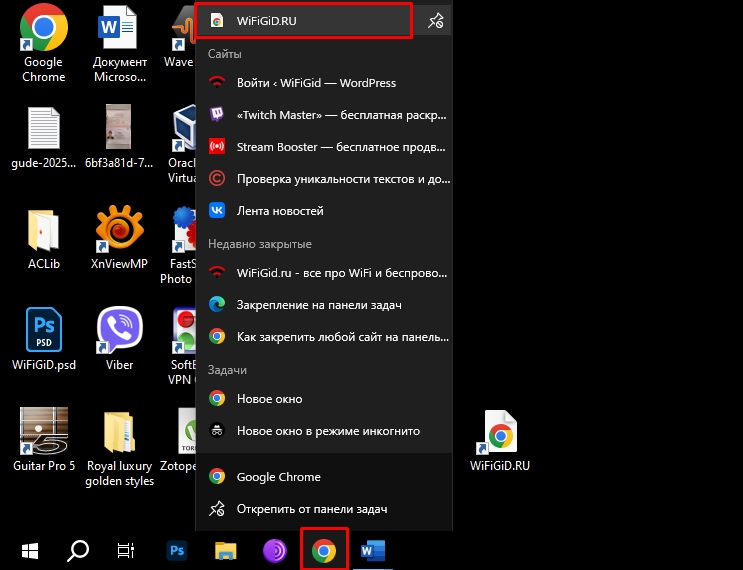Select Viber desktop shortcut
743x570 pixels.
(119, 338)
